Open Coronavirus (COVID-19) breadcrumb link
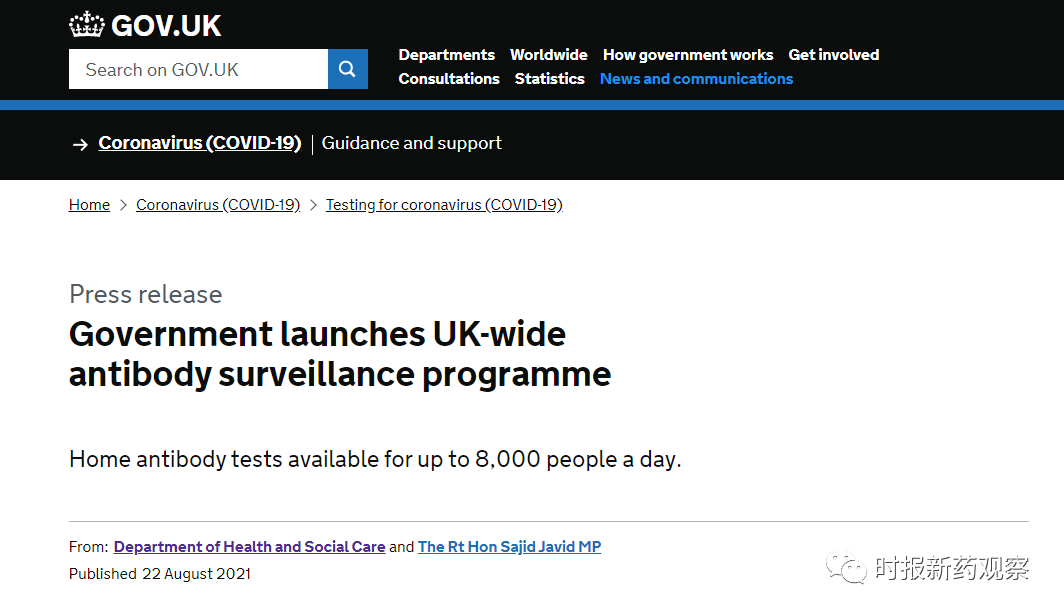The image size is (1064, 615). pyautogui.click(x=218, y=205)
